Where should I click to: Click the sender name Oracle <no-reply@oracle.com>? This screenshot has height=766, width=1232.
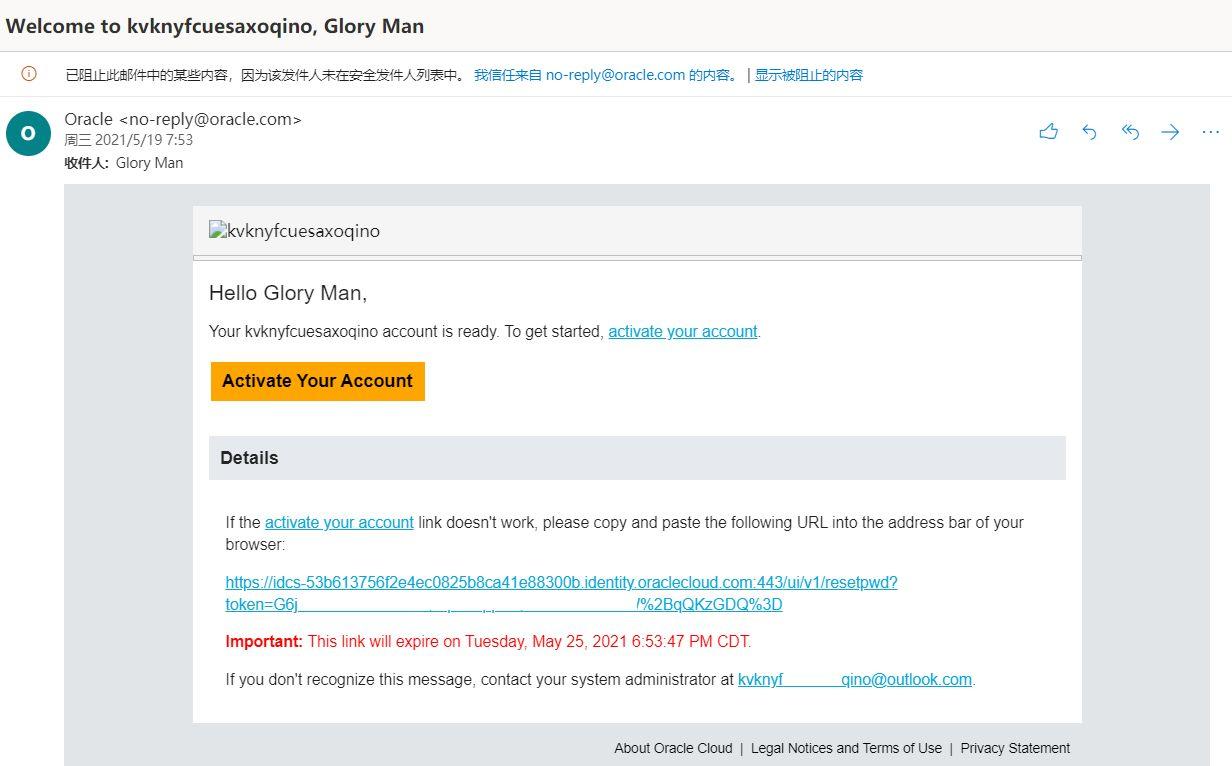183,119
